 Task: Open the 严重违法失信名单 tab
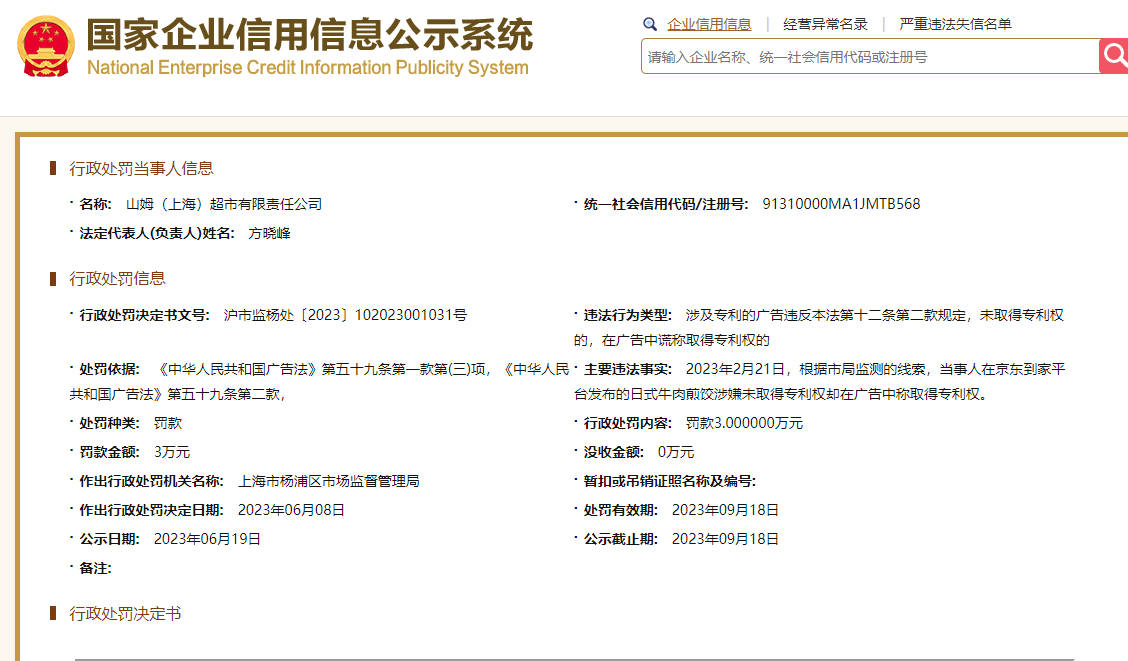[x=955, y=24]
